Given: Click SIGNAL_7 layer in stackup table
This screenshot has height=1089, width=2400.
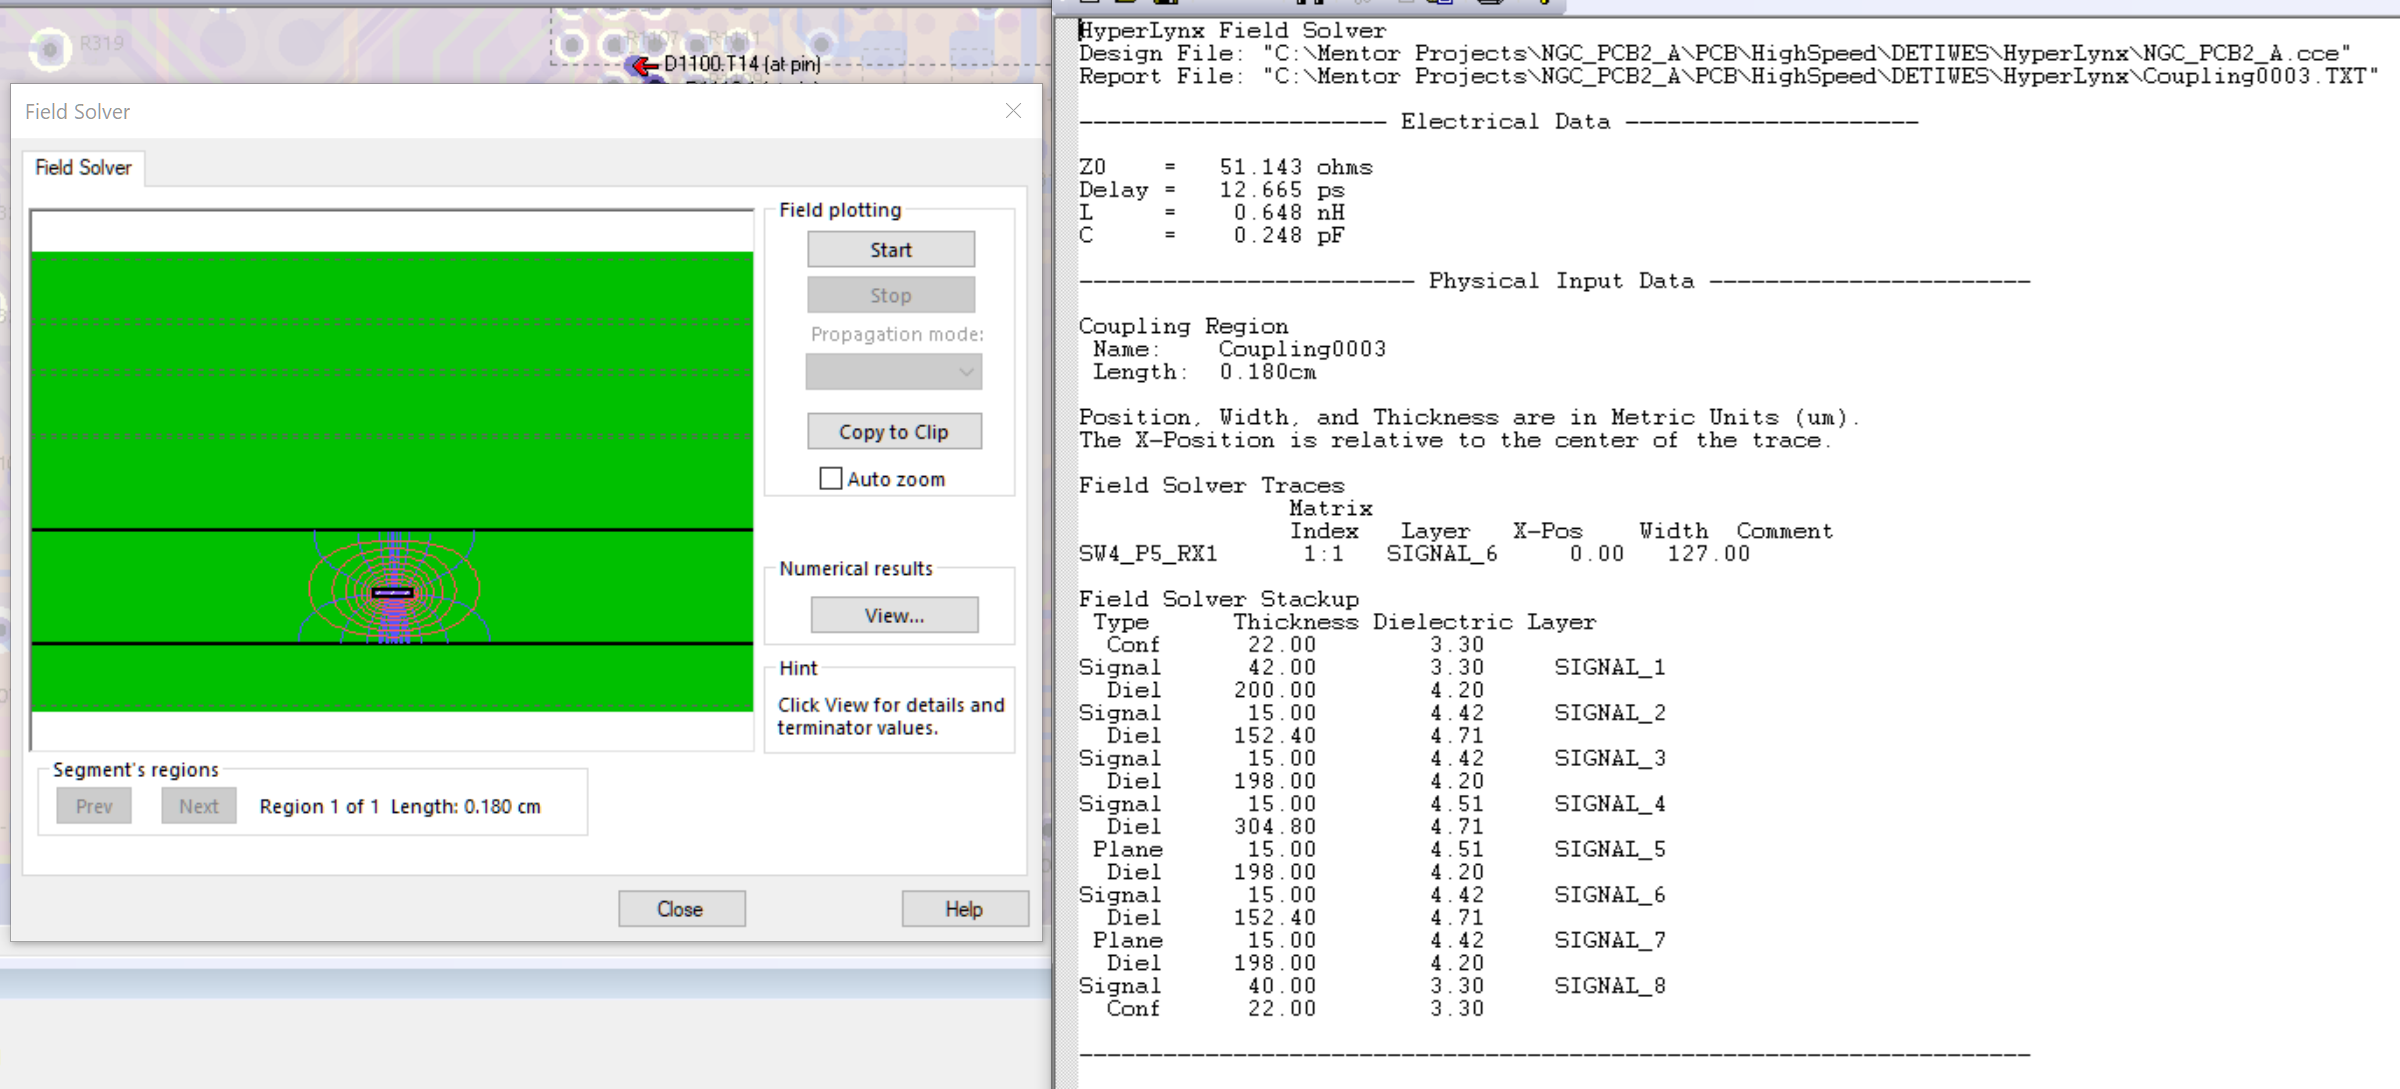Looking at the screenshot, I should tap(1610, 941).
